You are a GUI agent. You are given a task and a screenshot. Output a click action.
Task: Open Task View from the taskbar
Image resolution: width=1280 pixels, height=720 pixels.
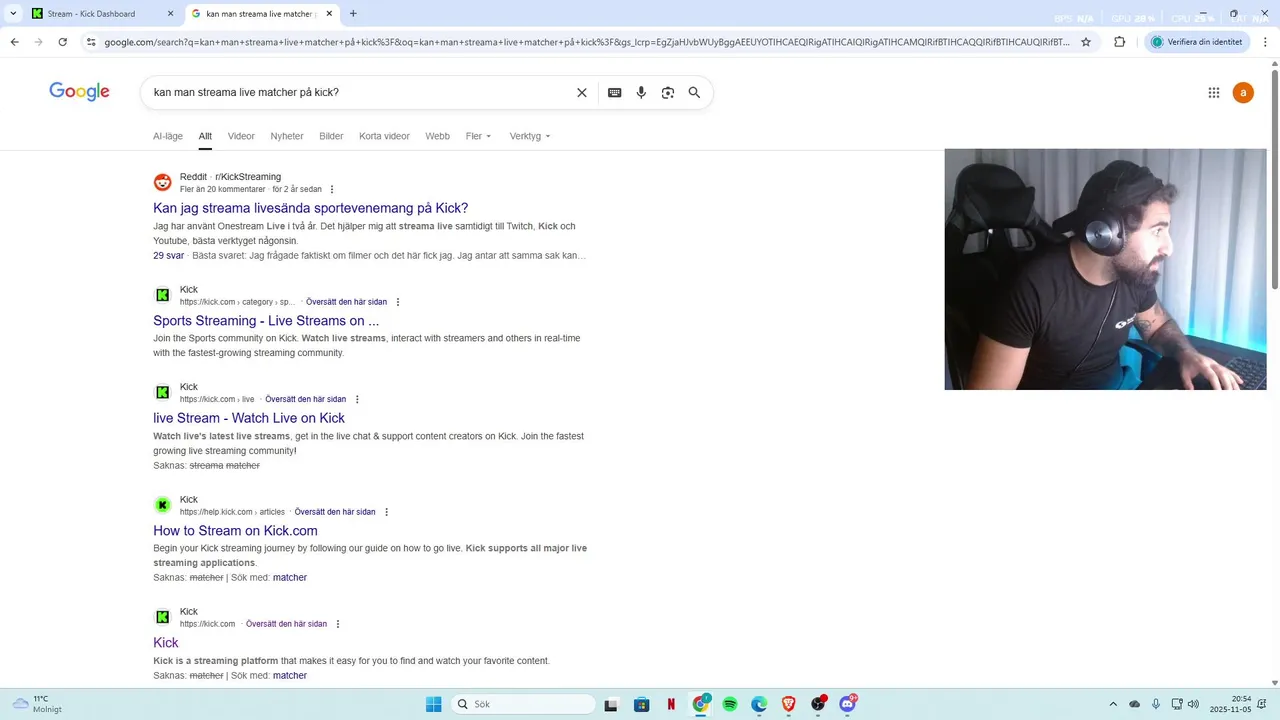tap(611, 704)
